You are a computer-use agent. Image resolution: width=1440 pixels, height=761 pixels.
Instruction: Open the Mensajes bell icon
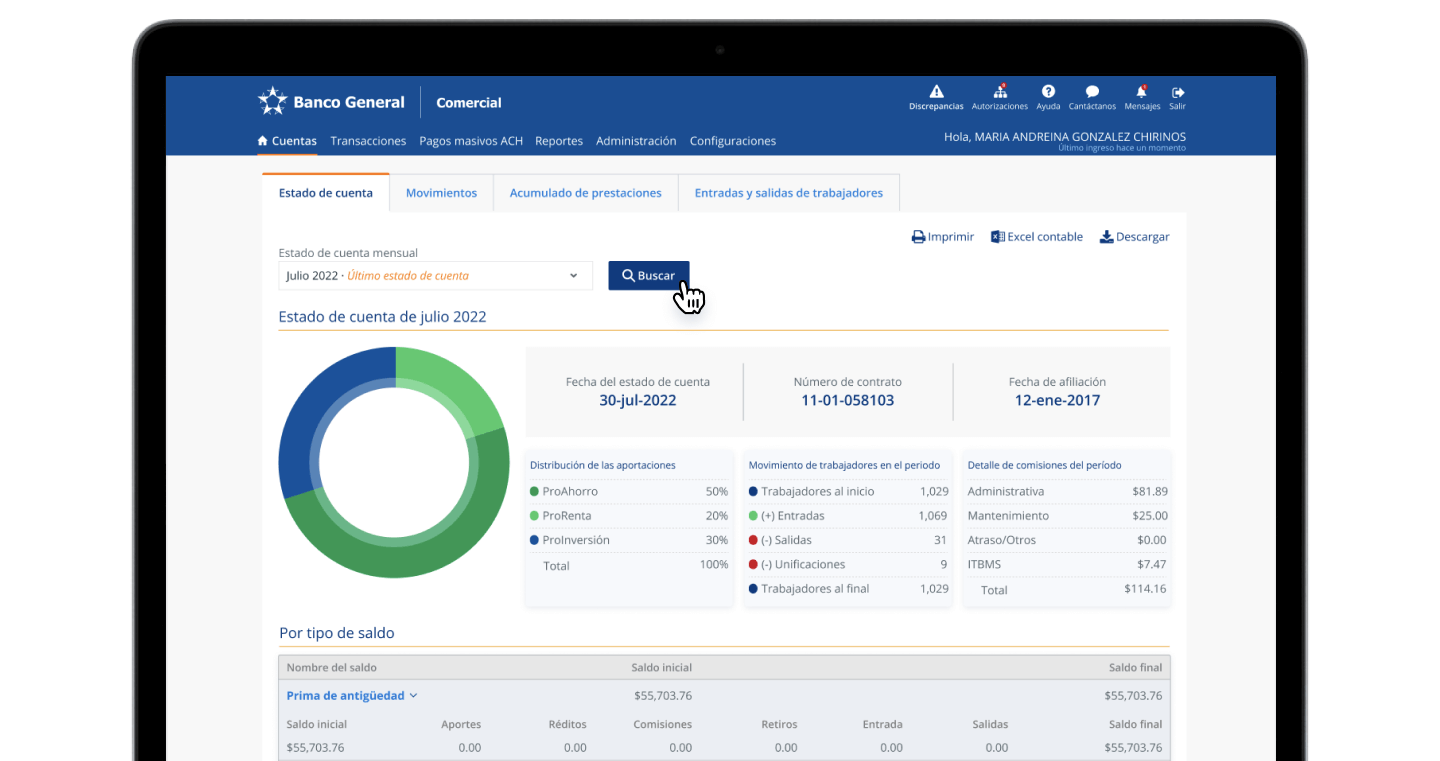(x=1142, y=91)
